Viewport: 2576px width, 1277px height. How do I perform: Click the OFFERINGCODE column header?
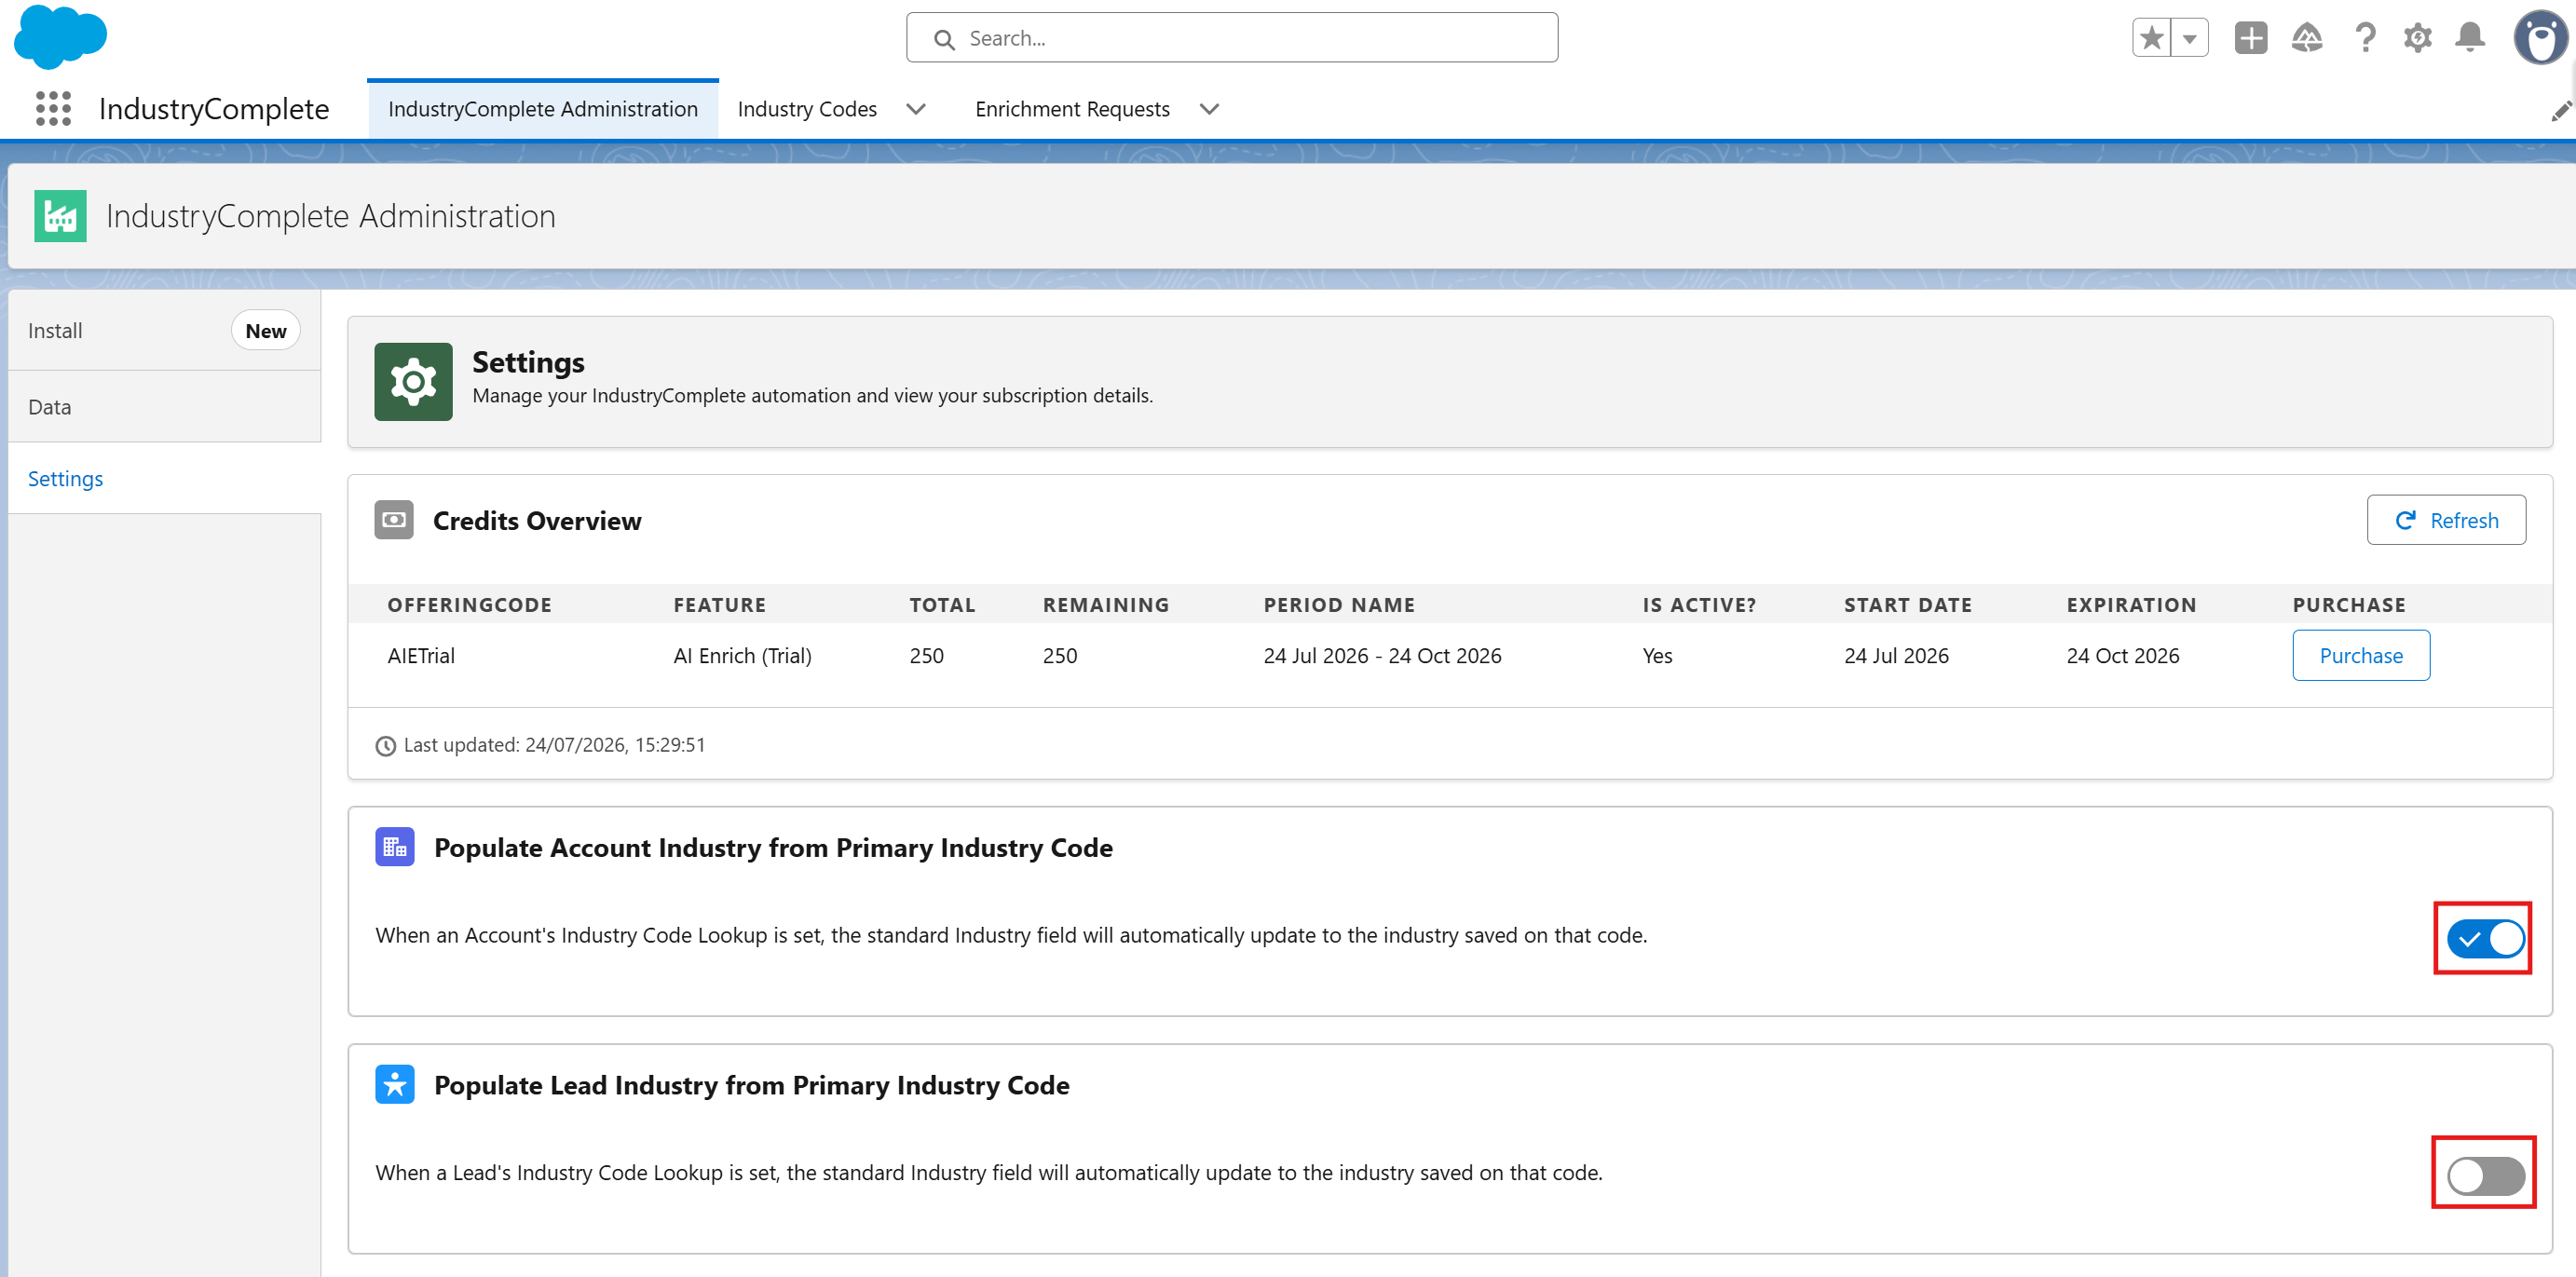coord(469,605)
